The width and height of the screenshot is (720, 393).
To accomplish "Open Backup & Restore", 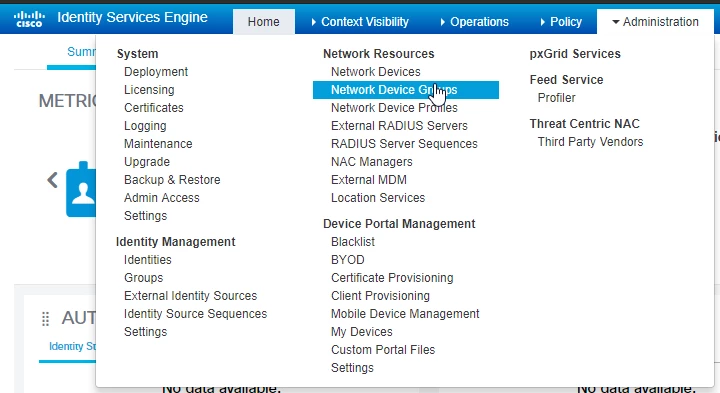I will 172,180.
